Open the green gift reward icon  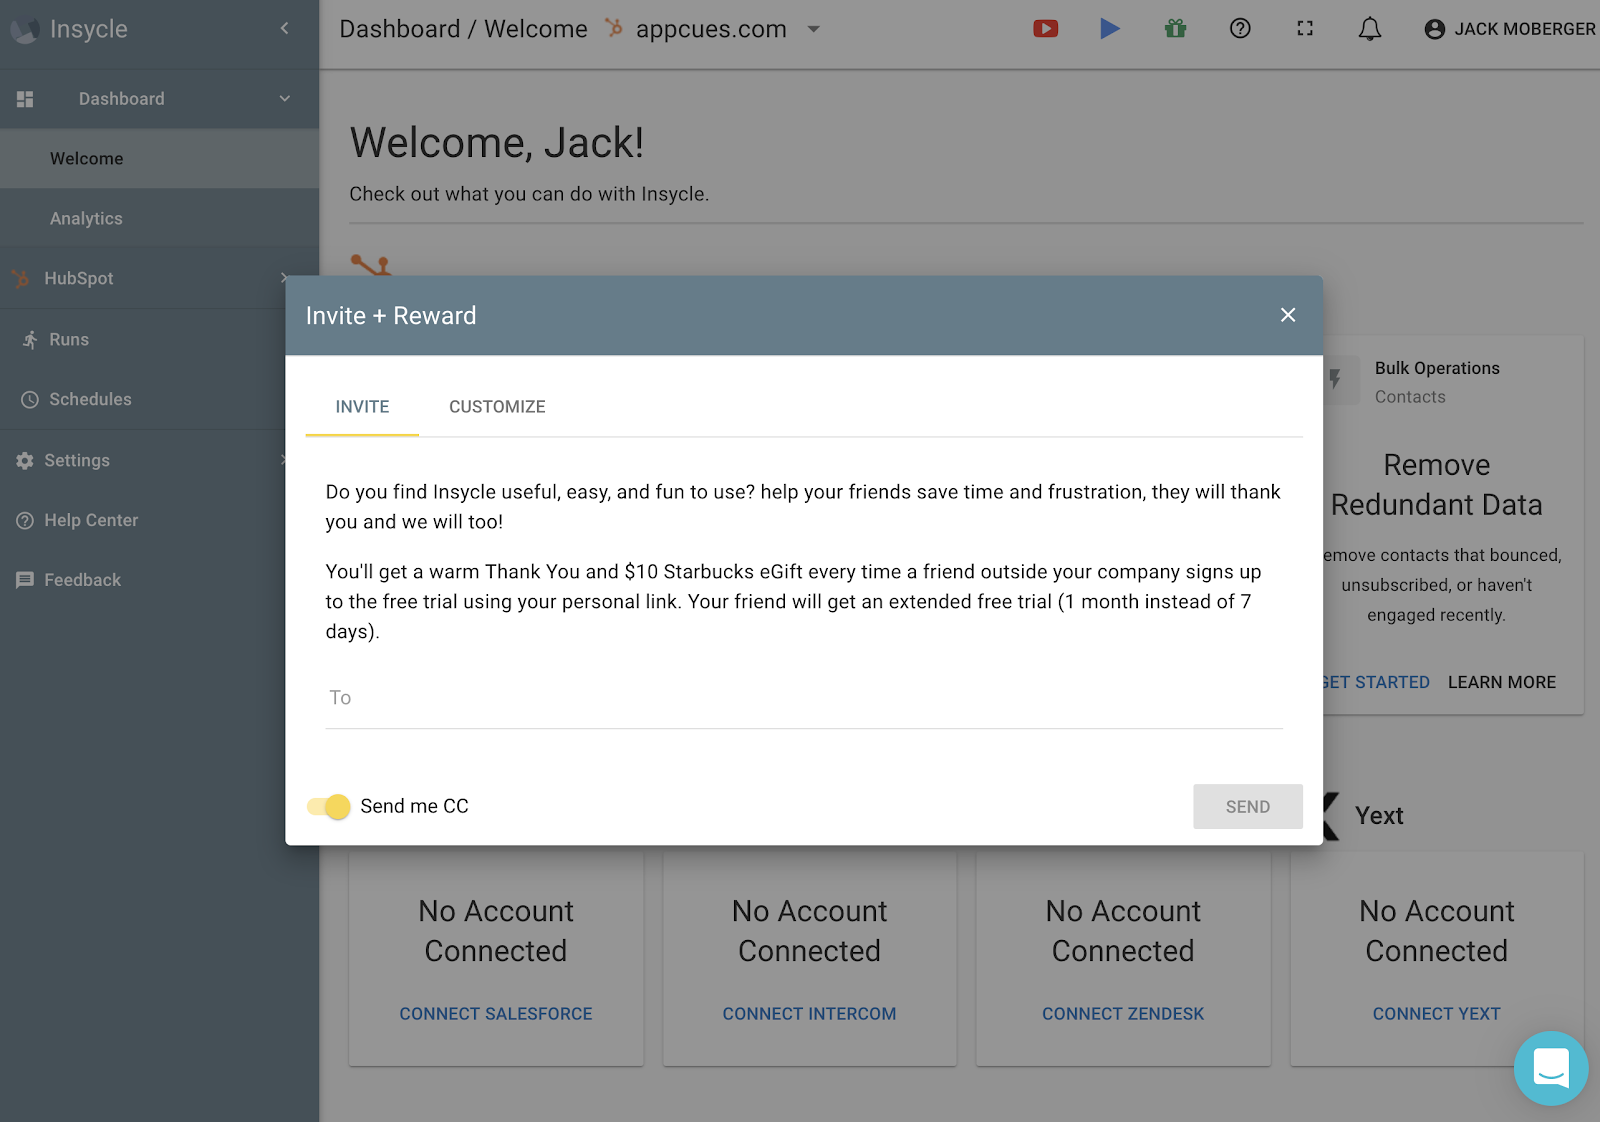(1175, 29)
